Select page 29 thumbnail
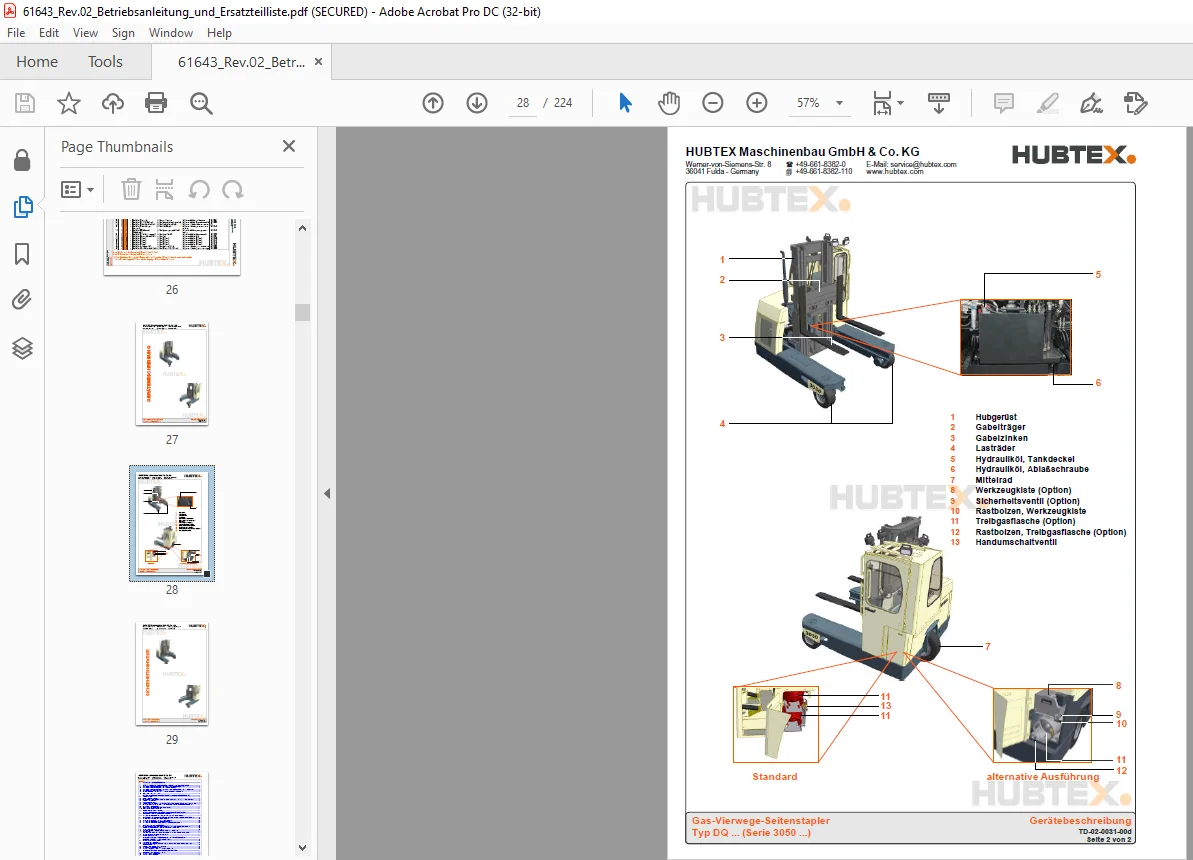The width and height of the screenshot is (1193, 860). point(172,674)
